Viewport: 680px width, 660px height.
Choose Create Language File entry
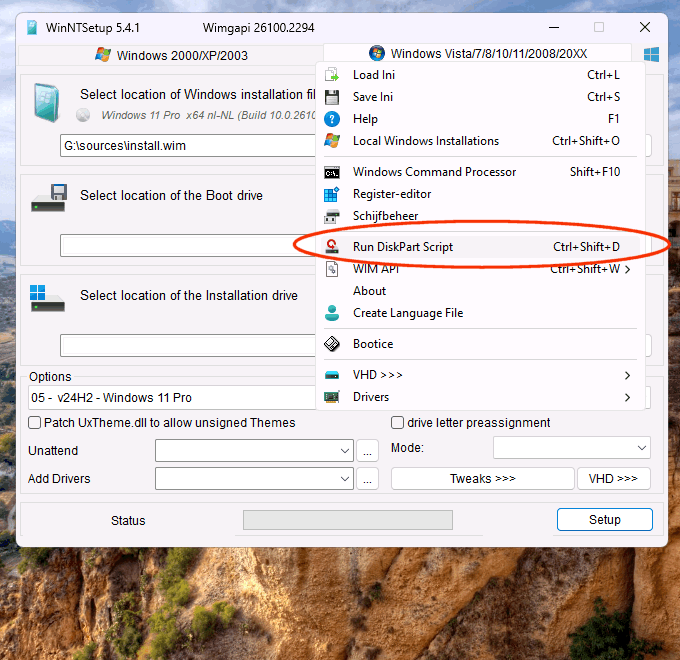[481, 313]
